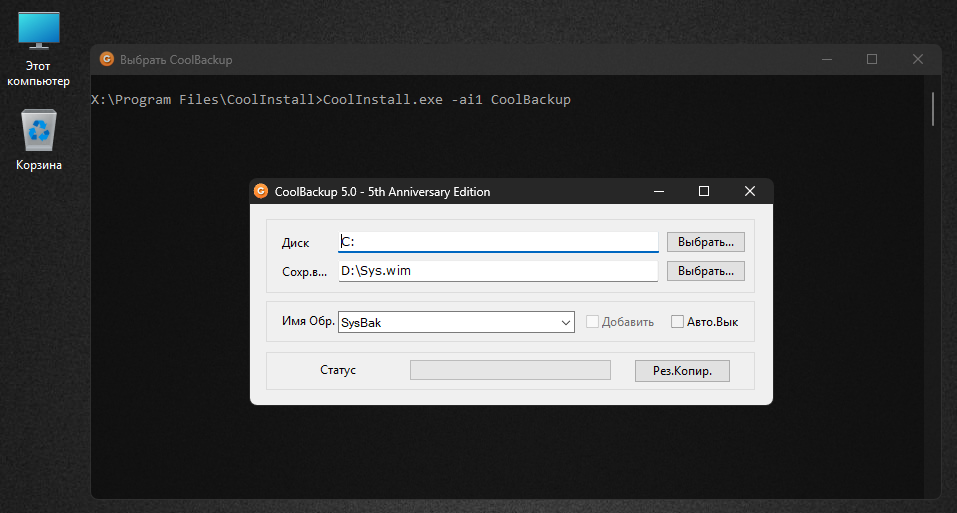Maximize the Выбрать CoolBackup console window
957x513 pixels.
tap(872, 59)
